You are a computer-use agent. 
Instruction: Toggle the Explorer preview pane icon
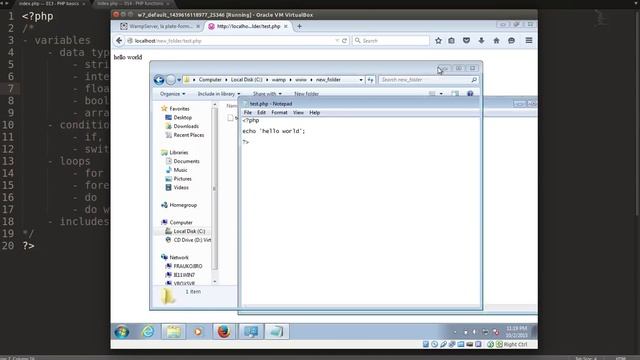click(x=455, y=94)
